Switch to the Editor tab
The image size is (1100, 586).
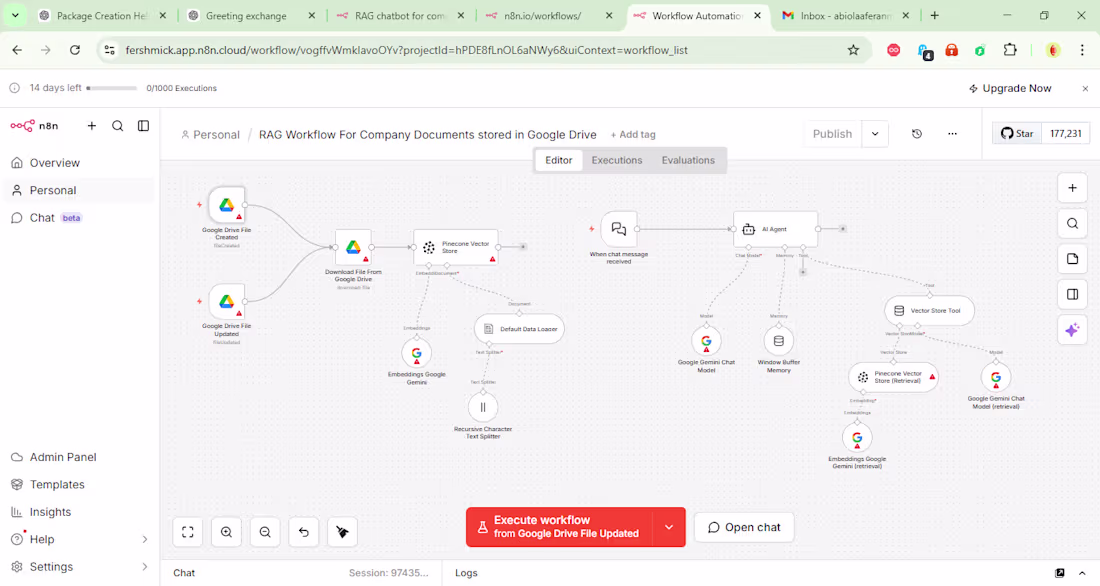558,160
